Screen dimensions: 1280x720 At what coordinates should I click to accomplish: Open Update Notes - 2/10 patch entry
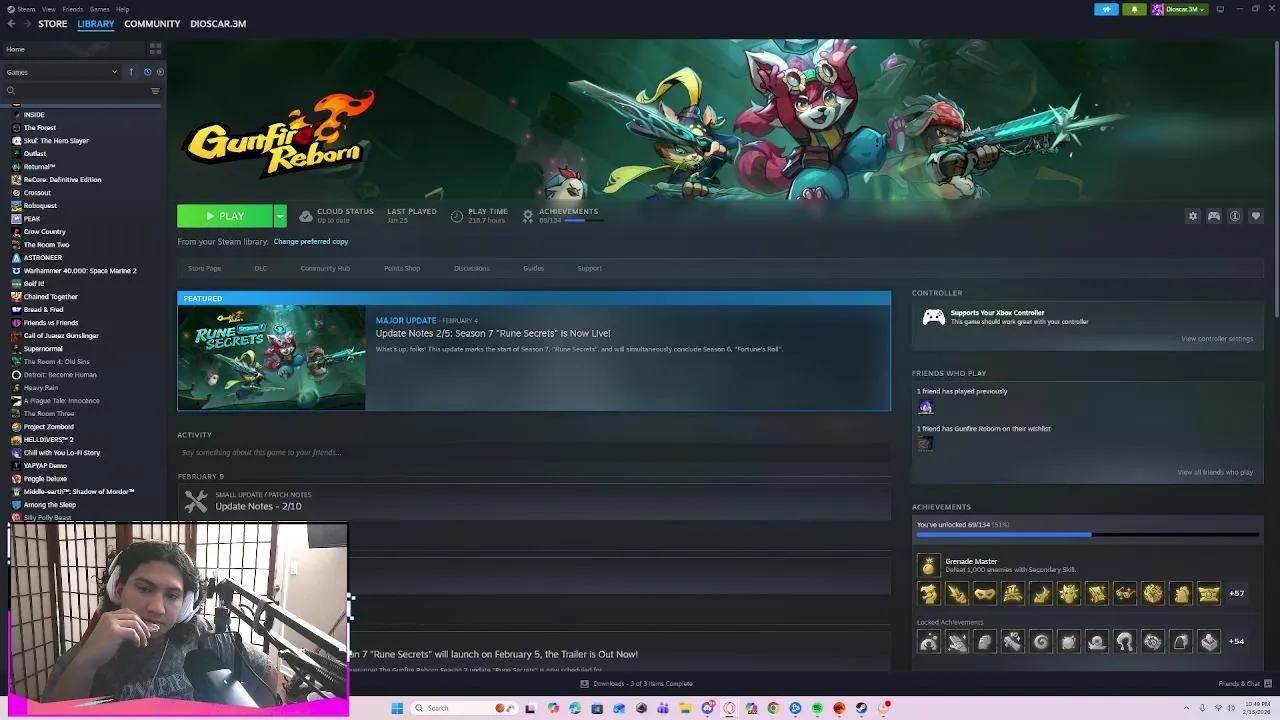point(258,506)
